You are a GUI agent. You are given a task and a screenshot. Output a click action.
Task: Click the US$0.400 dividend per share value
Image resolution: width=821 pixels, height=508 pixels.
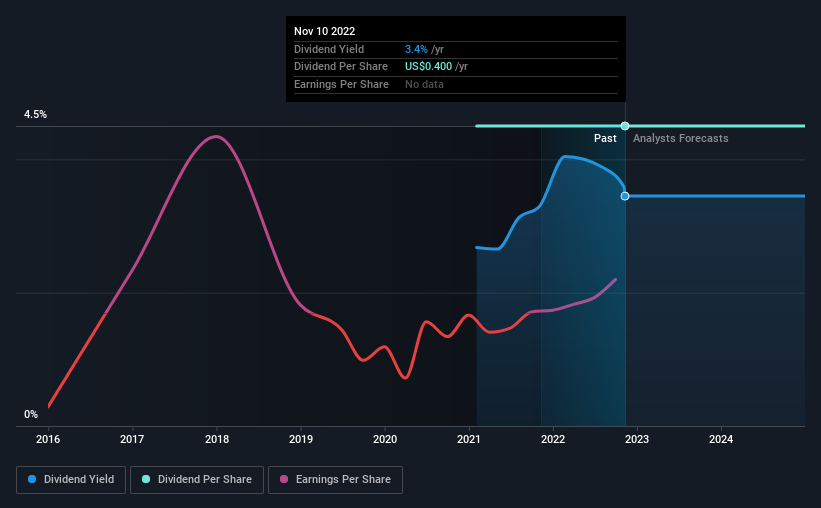click(x=428, y=67)
